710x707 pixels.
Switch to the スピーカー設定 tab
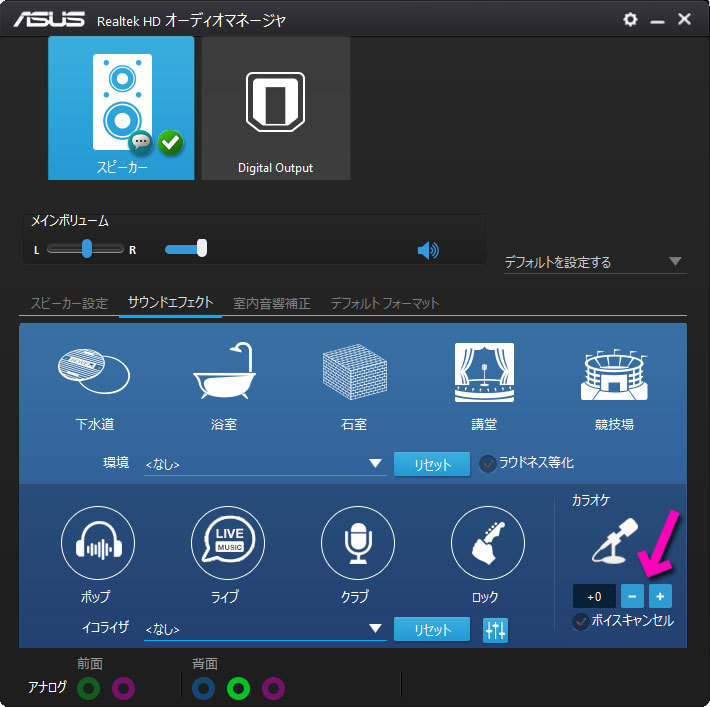(69, 303)
